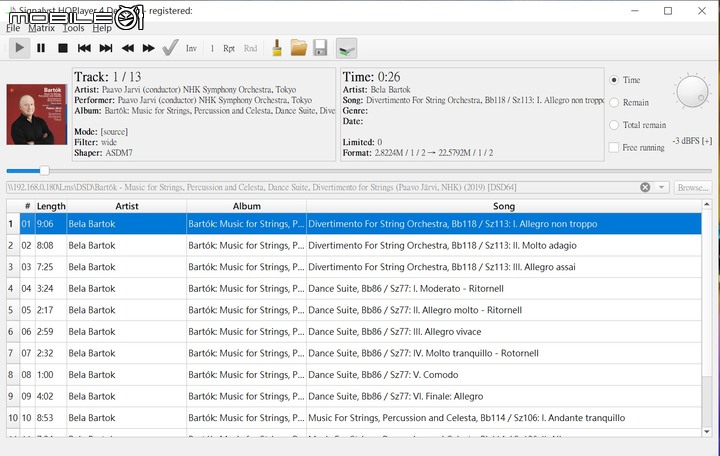The width and height of the screenshot is (720, 456).
Task: Click the 'Shaper: ASDM7' text
Action: (103, 153)
